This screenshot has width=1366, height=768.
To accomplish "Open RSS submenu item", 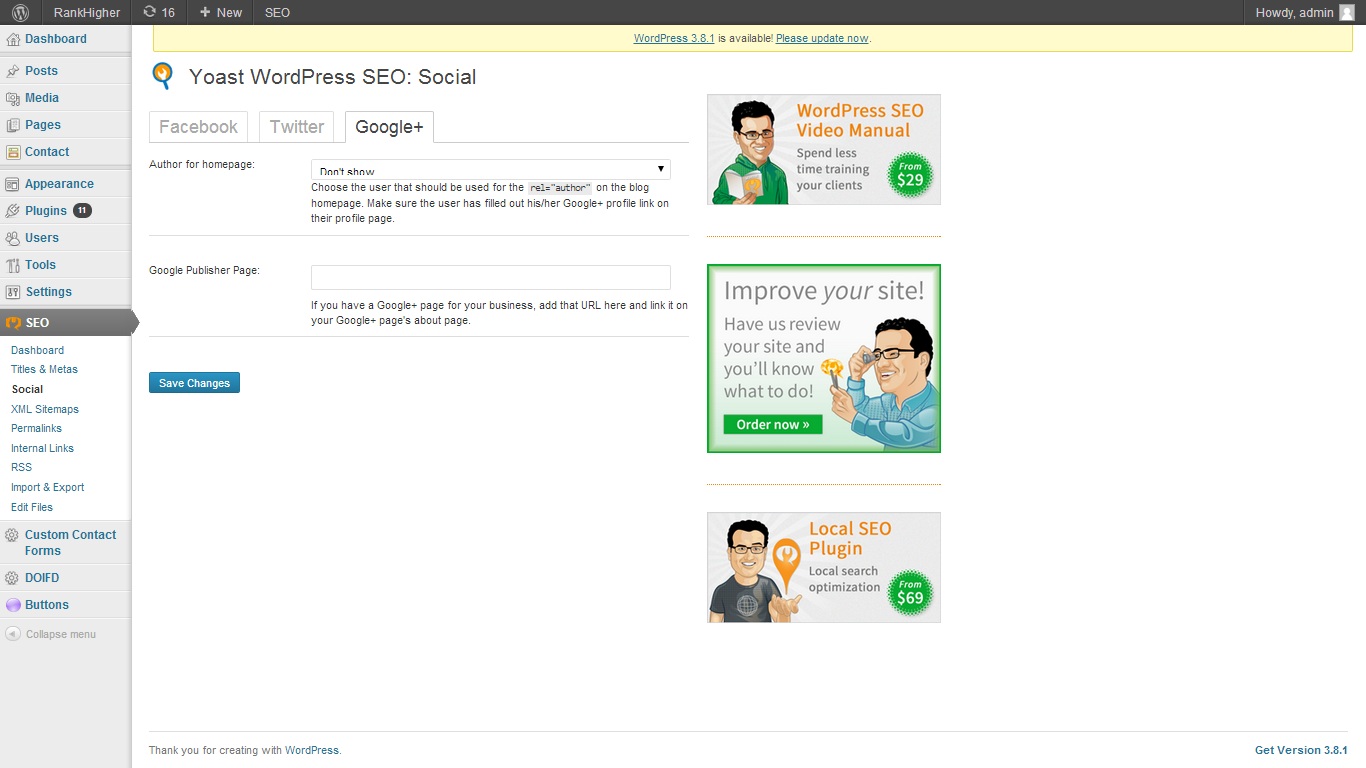I will (x=21, y=467).
